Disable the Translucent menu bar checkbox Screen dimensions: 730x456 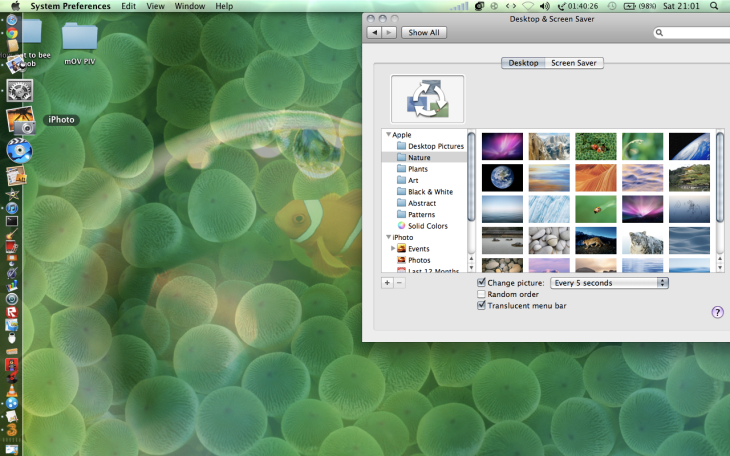(x=482, y=305)
